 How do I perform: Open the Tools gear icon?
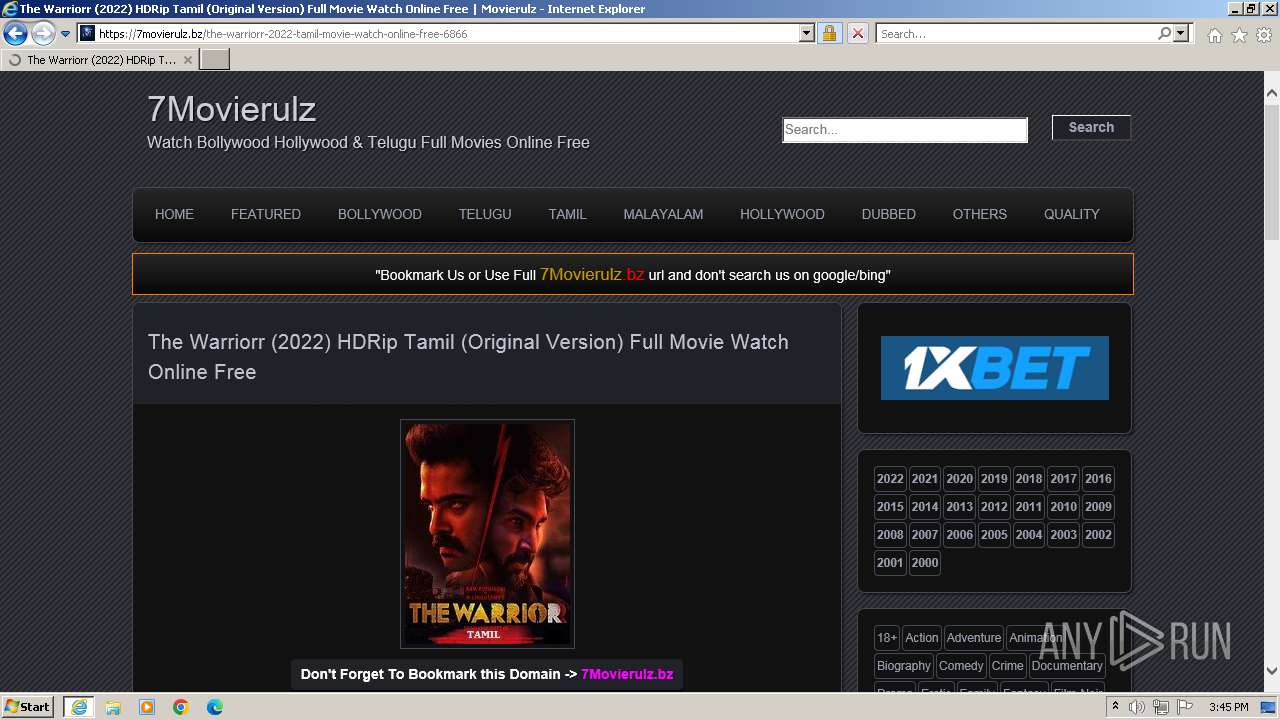click(x=1264, y=35)
